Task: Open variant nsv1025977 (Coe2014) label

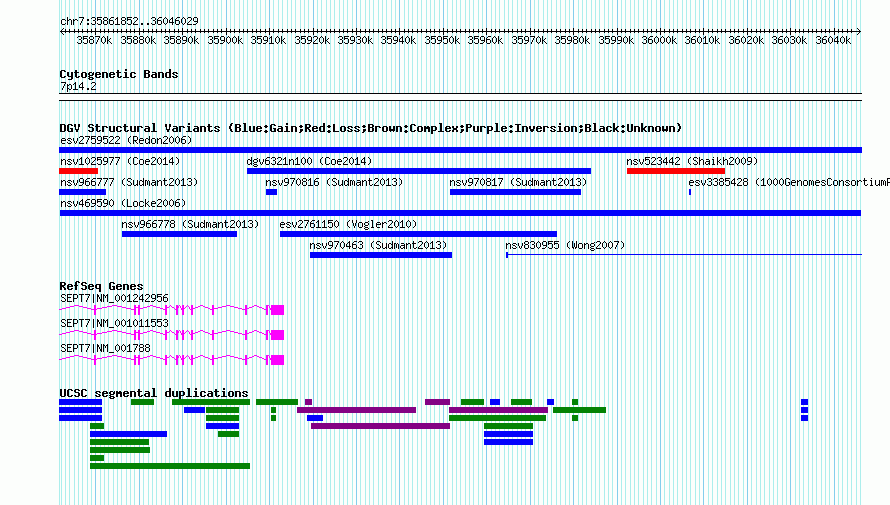Action: [120, 161]
